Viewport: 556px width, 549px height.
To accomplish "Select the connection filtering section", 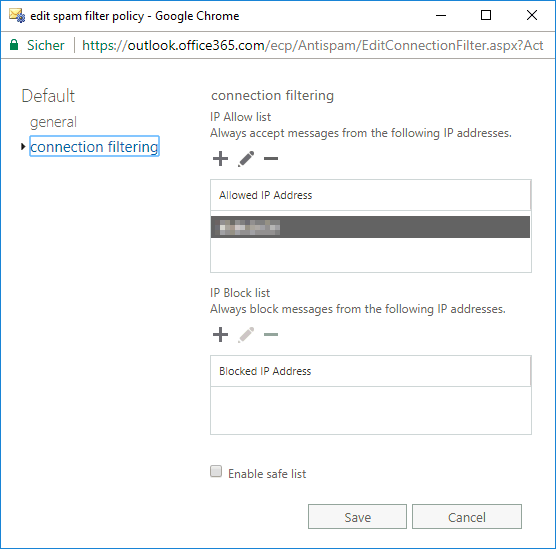I will pyautogui.click(x=94, y=146).
